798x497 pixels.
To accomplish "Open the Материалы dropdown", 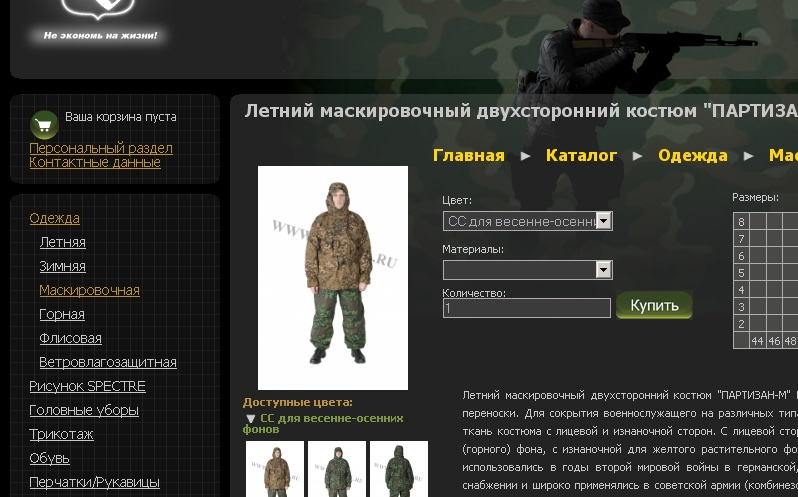I will (x=528, y=270).
